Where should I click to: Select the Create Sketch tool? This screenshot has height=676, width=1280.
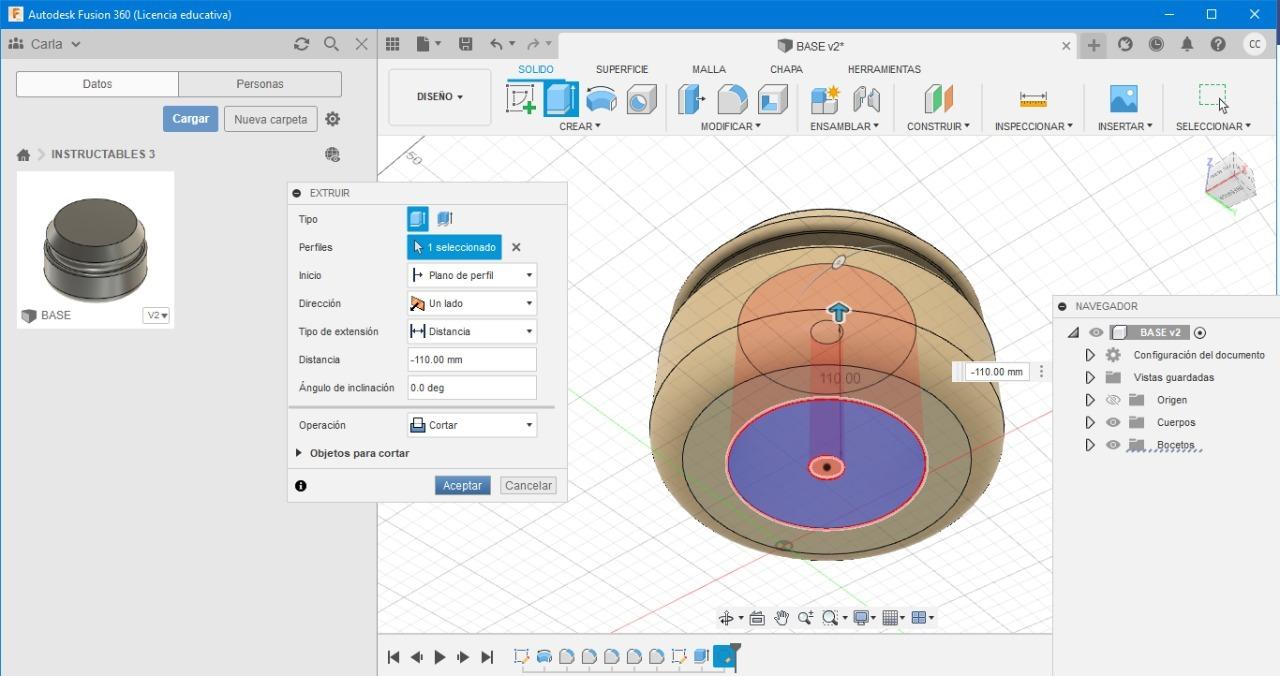(x=521, y=98)
